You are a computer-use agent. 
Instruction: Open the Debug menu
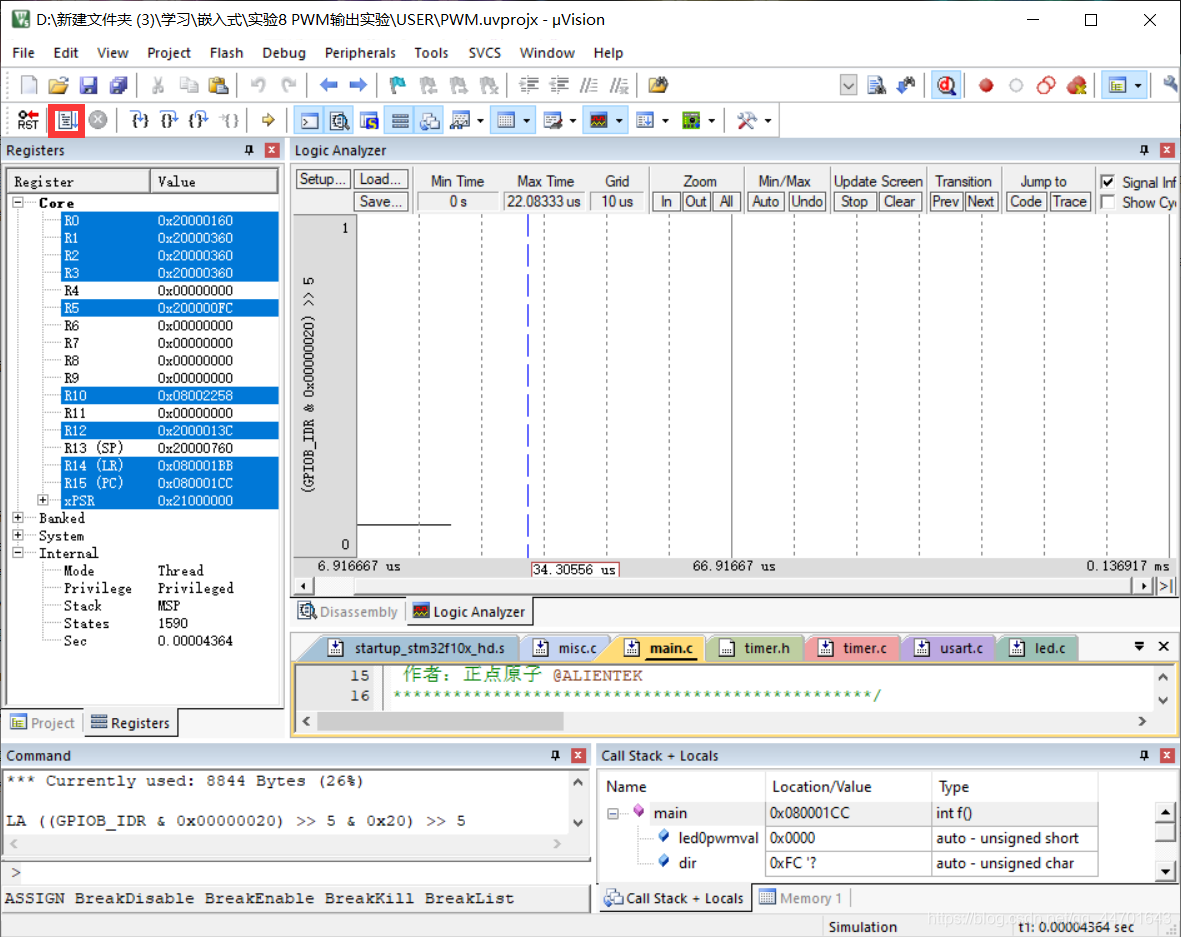coord(284,53)
